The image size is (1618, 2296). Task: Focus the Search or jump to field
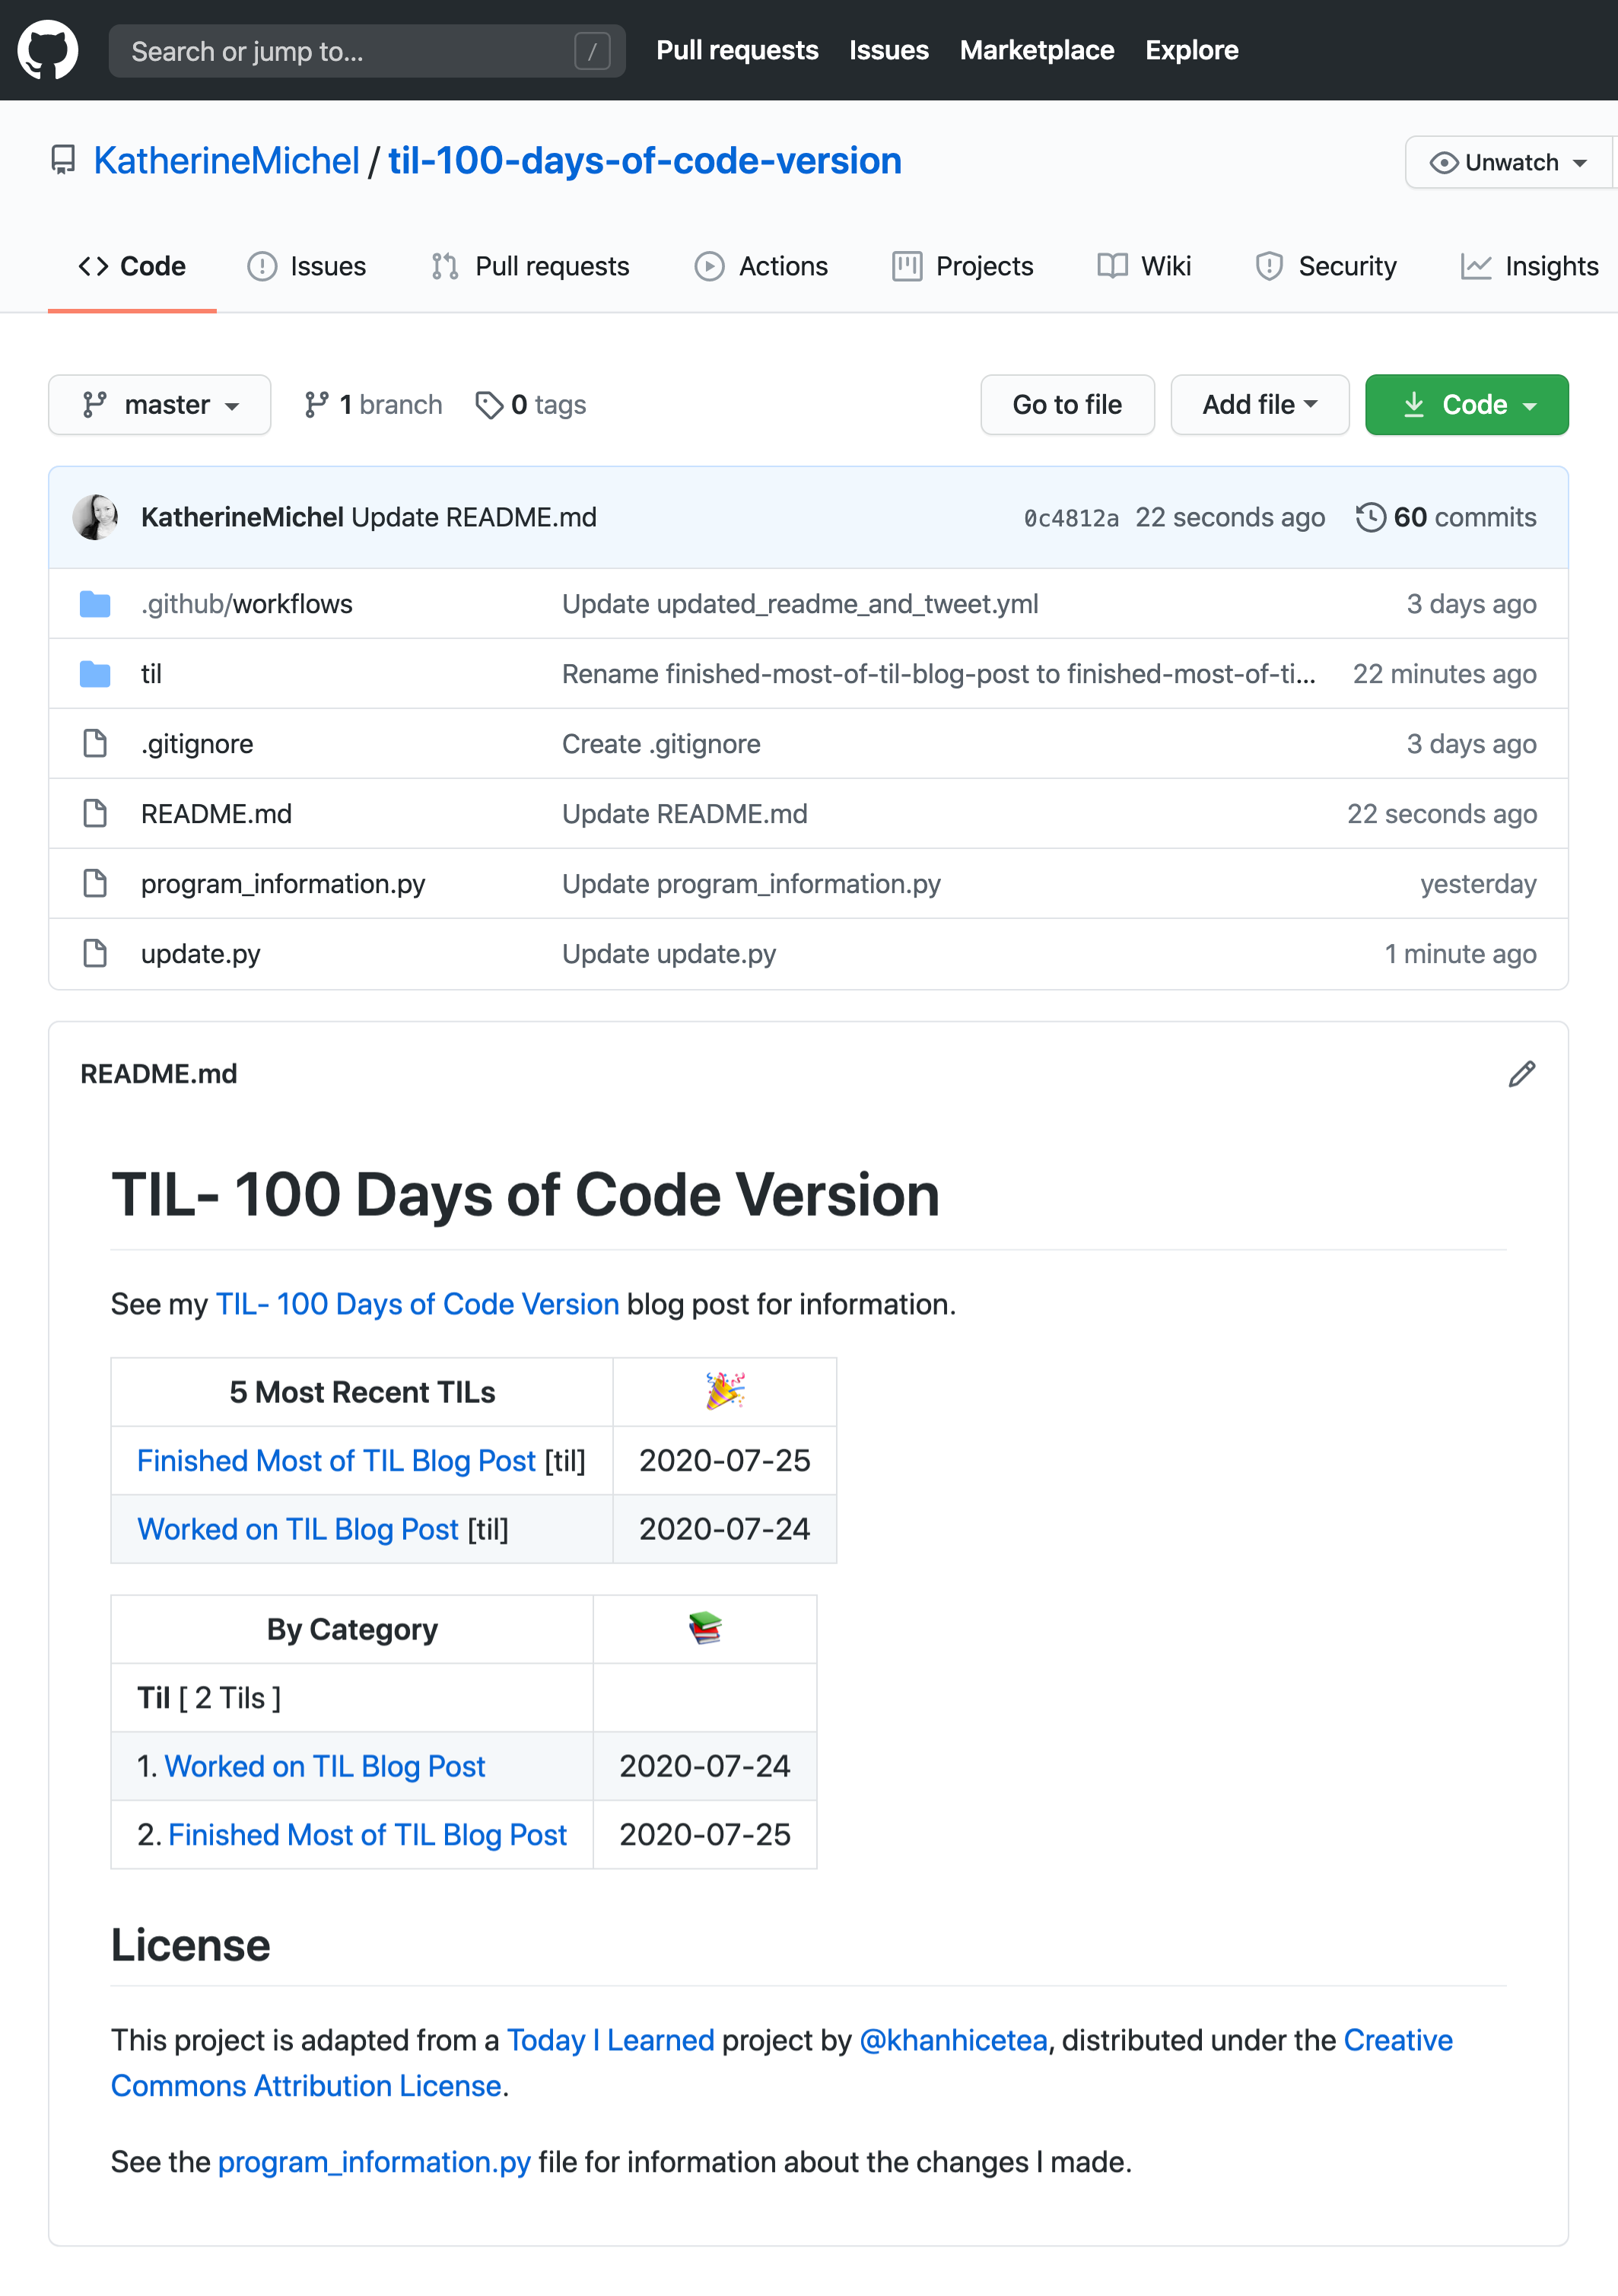tap(367, 51)
